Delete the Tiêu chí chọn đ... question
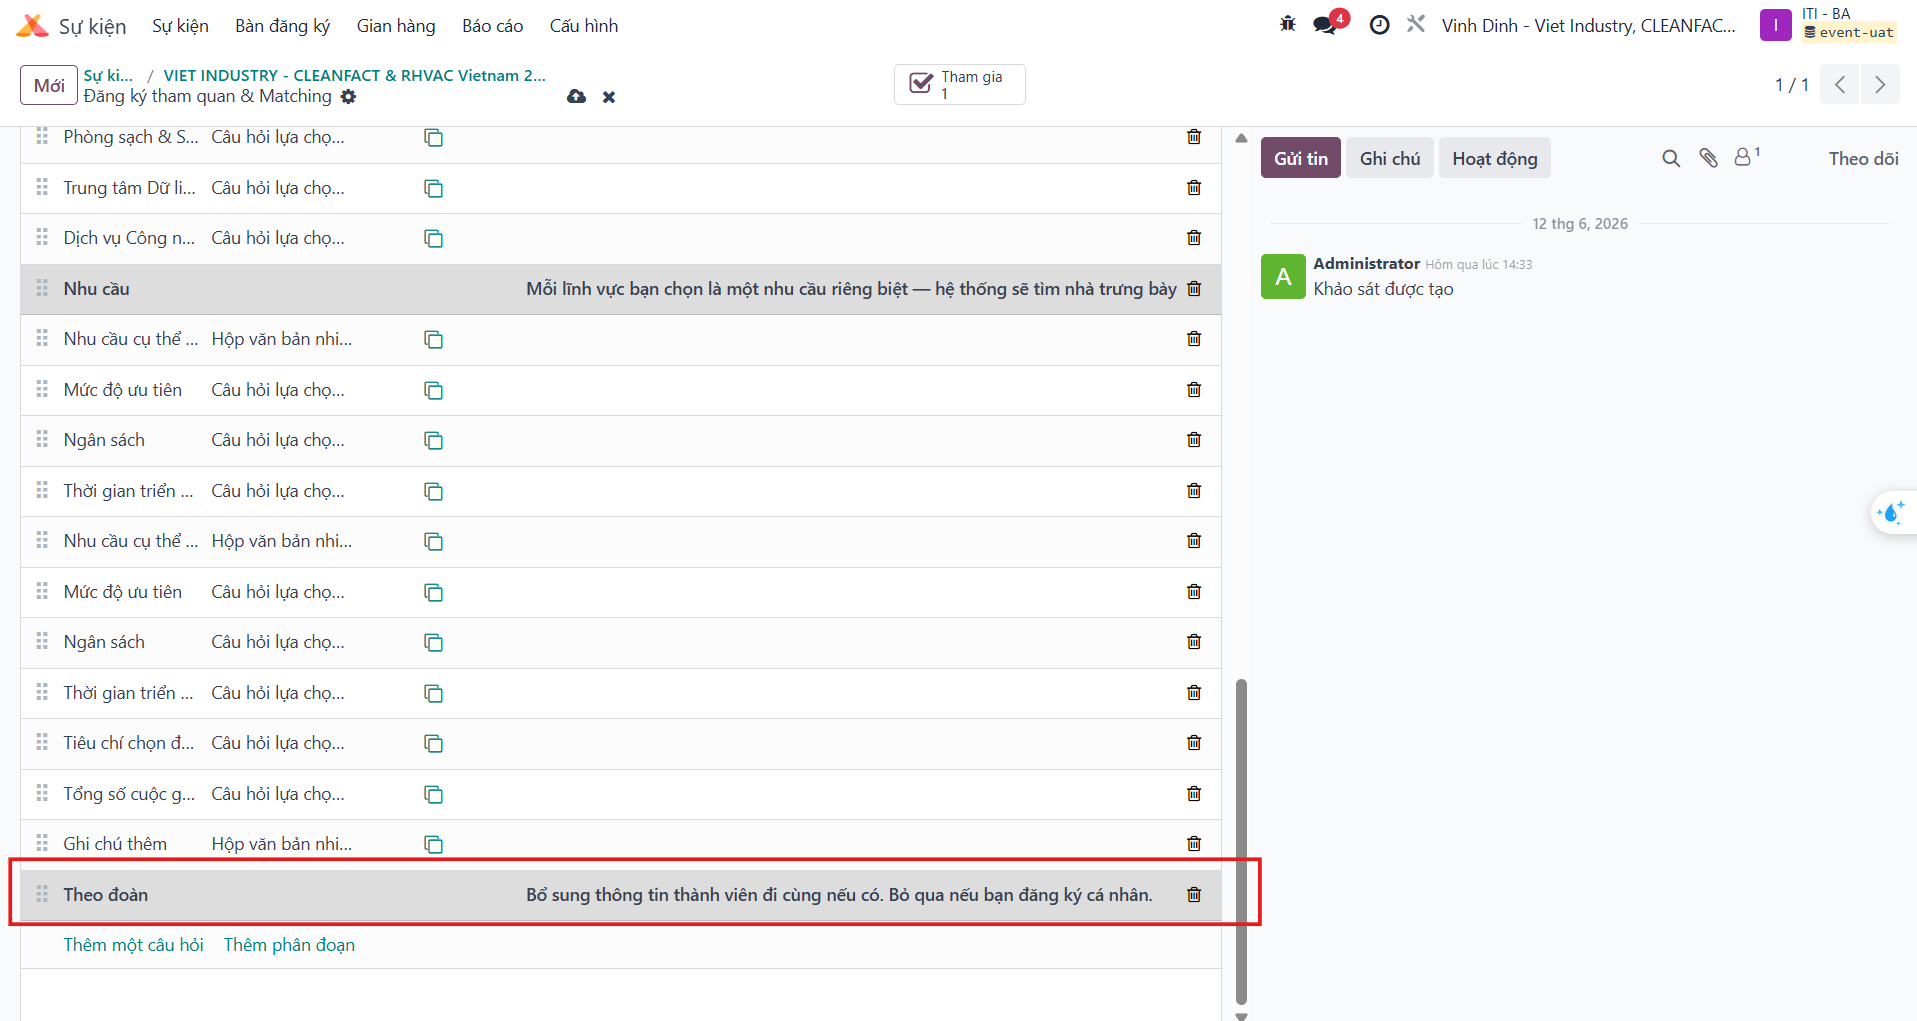 1194,743
